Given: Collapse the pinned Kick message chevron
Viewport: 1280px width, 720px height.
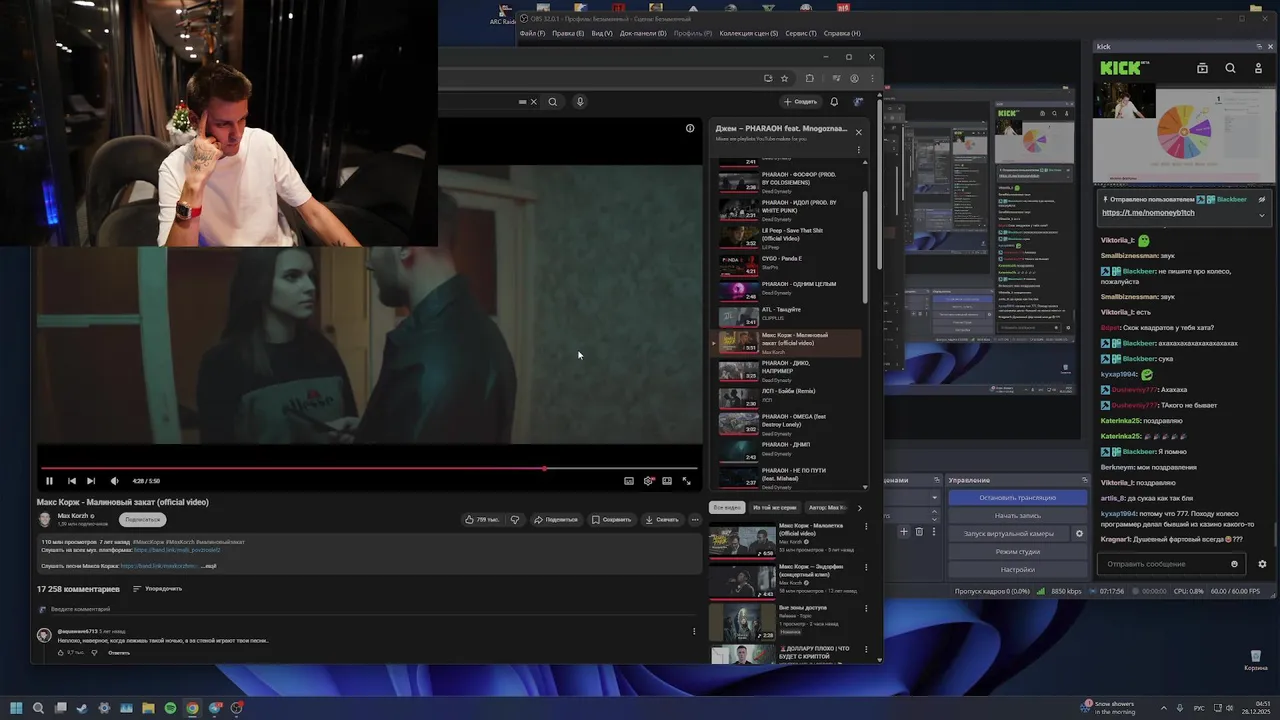Looking at the screenshot, I should [1261, 214].
